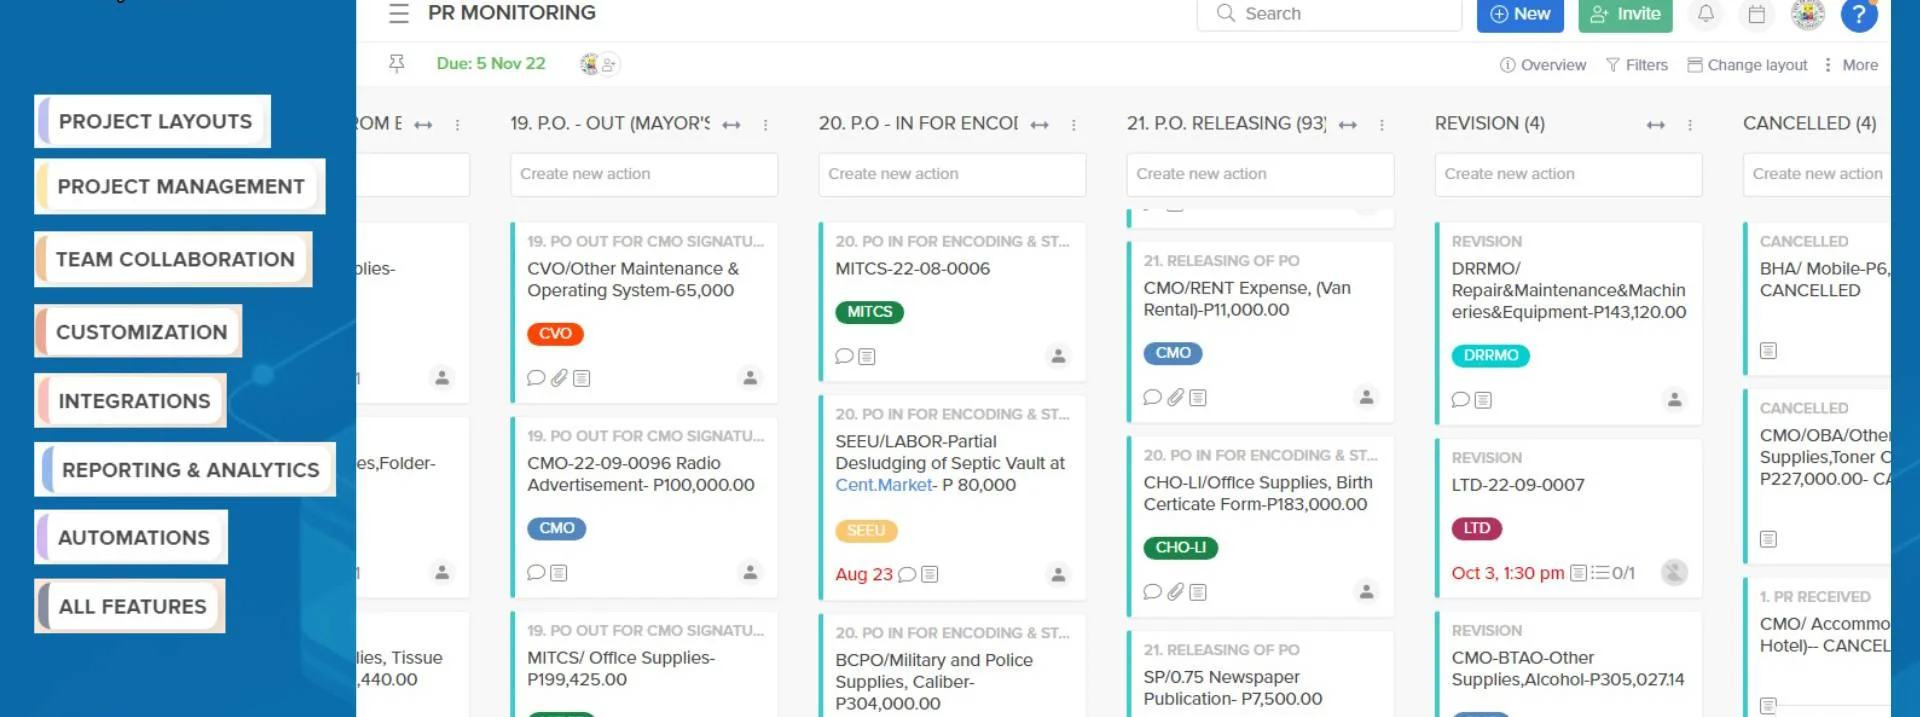Open the CMO-BTAO-Other Supplies,Alcohol card
Screen dimensions: 1920x717
(1568, 665)
